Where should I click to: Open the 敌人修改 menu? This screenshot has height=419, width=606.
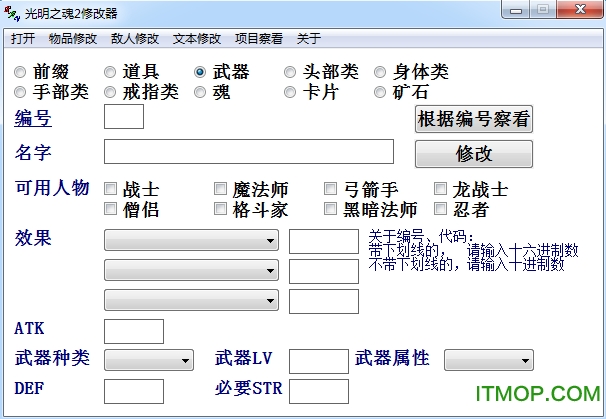coord(134,39)
